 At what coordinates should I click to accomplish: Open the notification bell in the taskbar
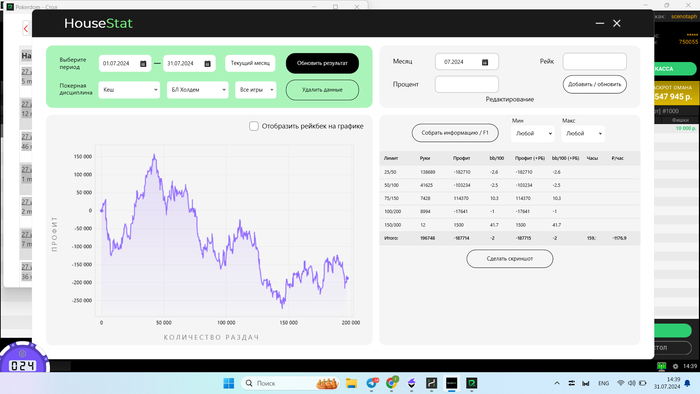pyautogui.click(x=688, y=383)
